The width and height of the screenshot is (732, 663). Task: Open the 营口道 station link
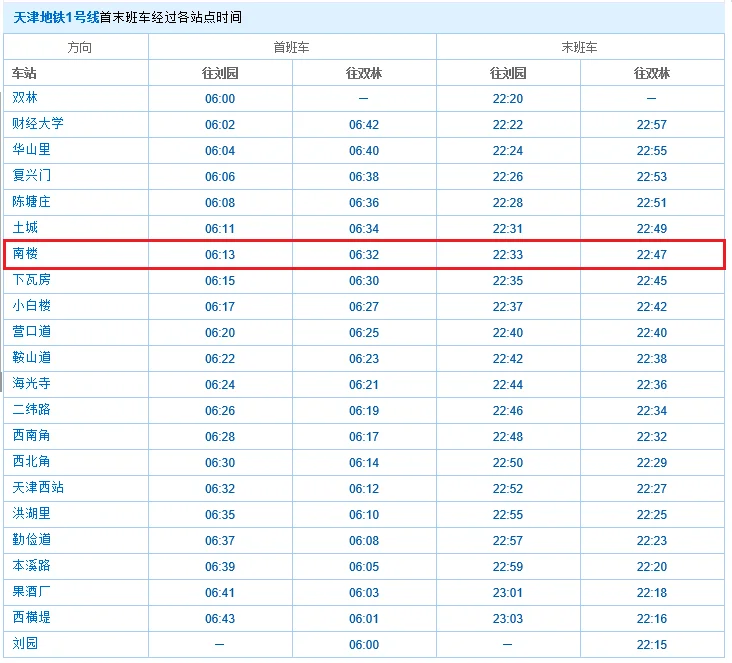[x=31, y=332]
